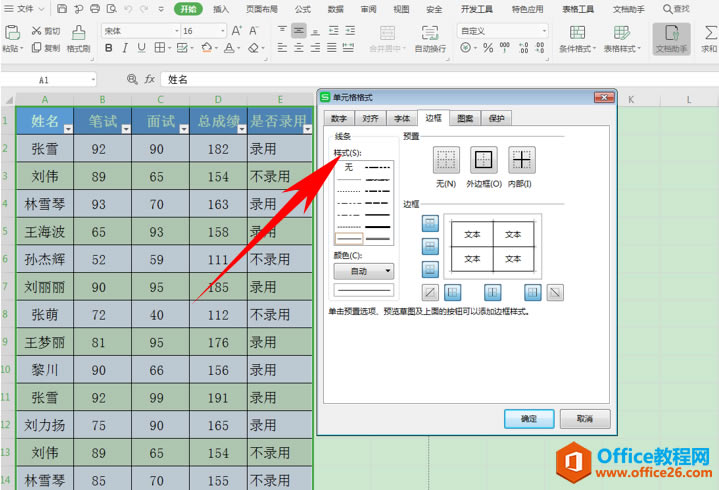Screen dimensions: 719x490
Task: Switch to the 数字 tab in dialog
Action: [x=339, y=118]
